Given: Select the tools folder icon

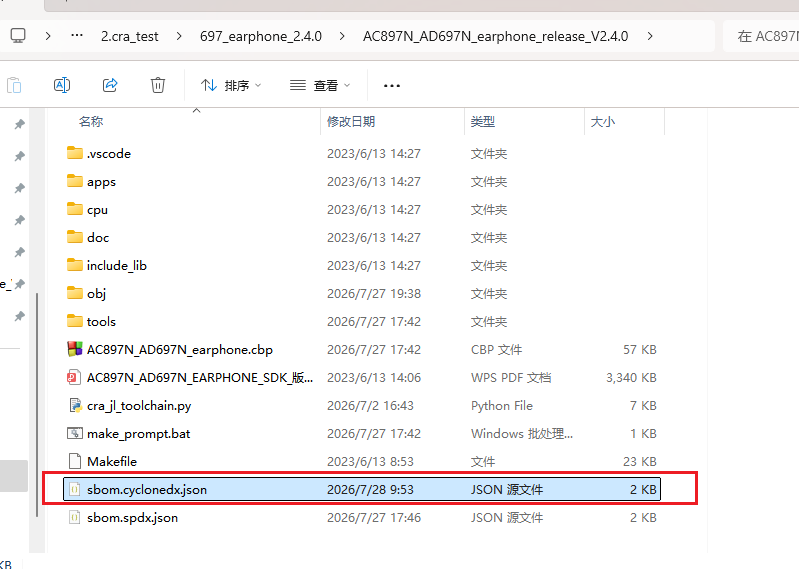Looking at the screenshot, I should pos(75,321).
